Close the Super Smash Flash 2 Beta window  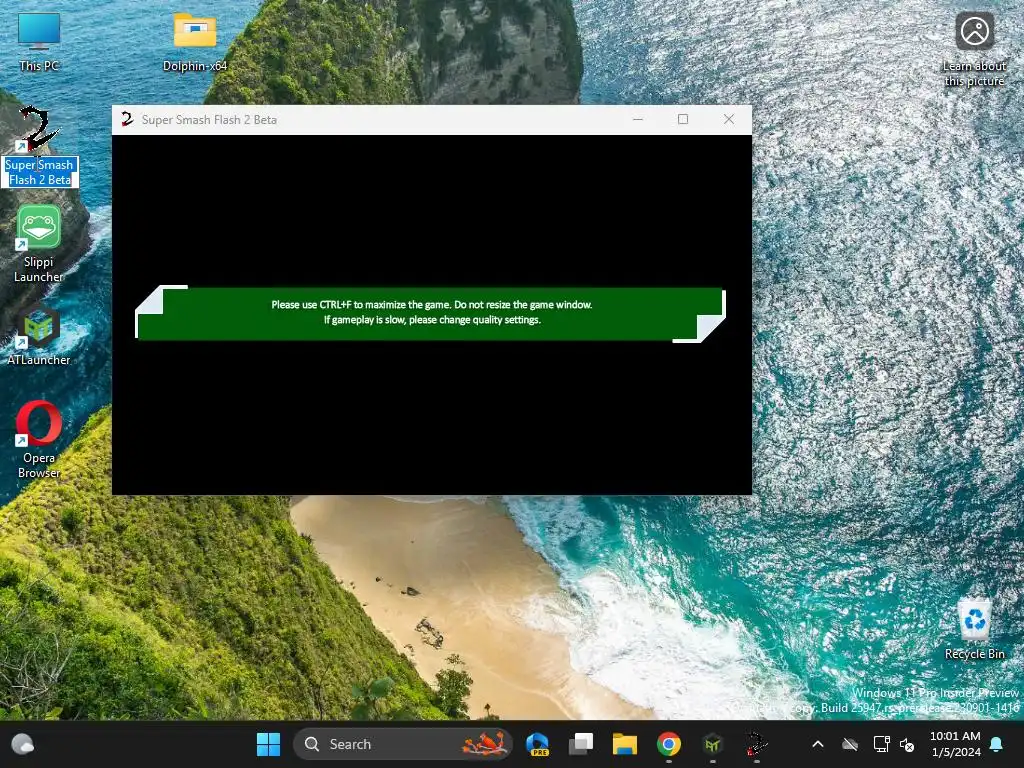click(x=729, y=120)
